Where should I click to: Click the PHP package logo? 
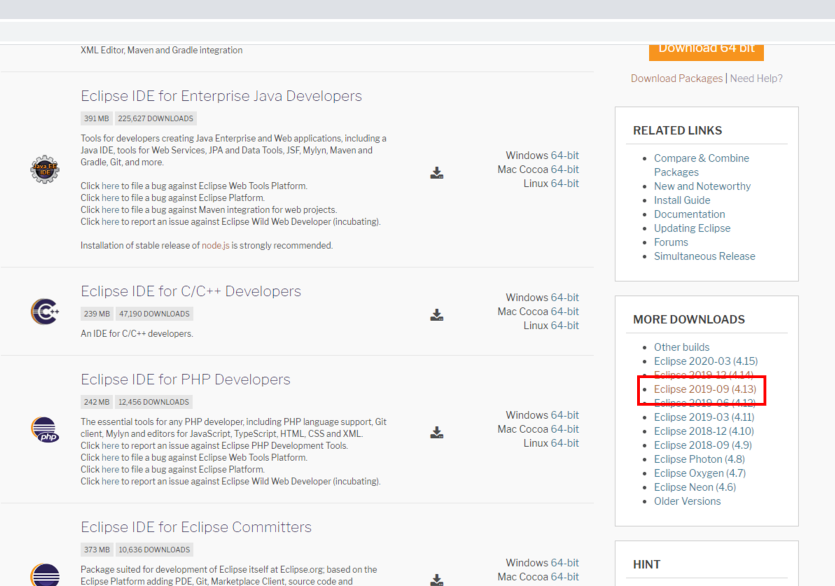45,429
